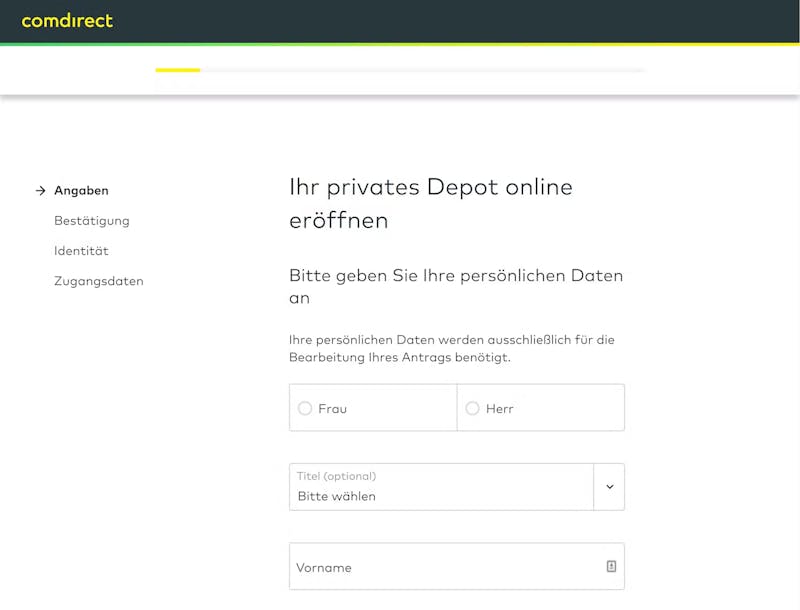This screenshot has width=800, height=610.
Task: Go to the Zugangsdaten step
Action: pos(98,281)
